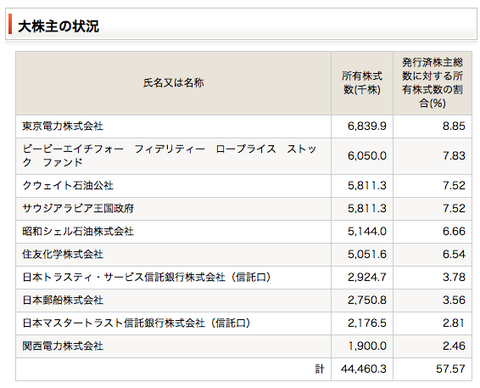Image resolution: width=480 pixels, height=388 pixels.
Task: Click the heading 大株主の状況
Action: (58, 26)
